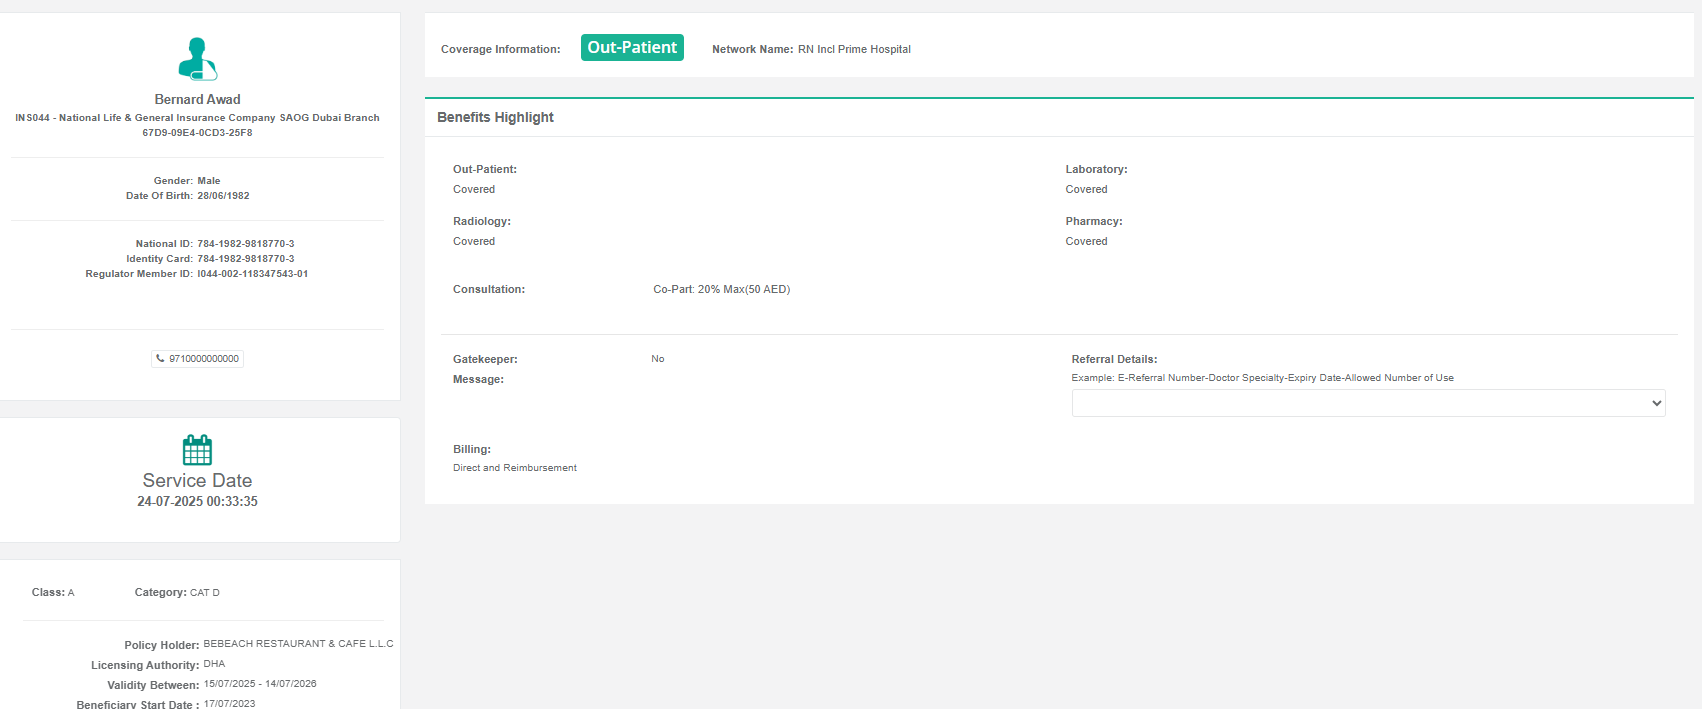Open the Referral Details dropdown
The width and height of the screenshot is (1702, 709).
1367,403
